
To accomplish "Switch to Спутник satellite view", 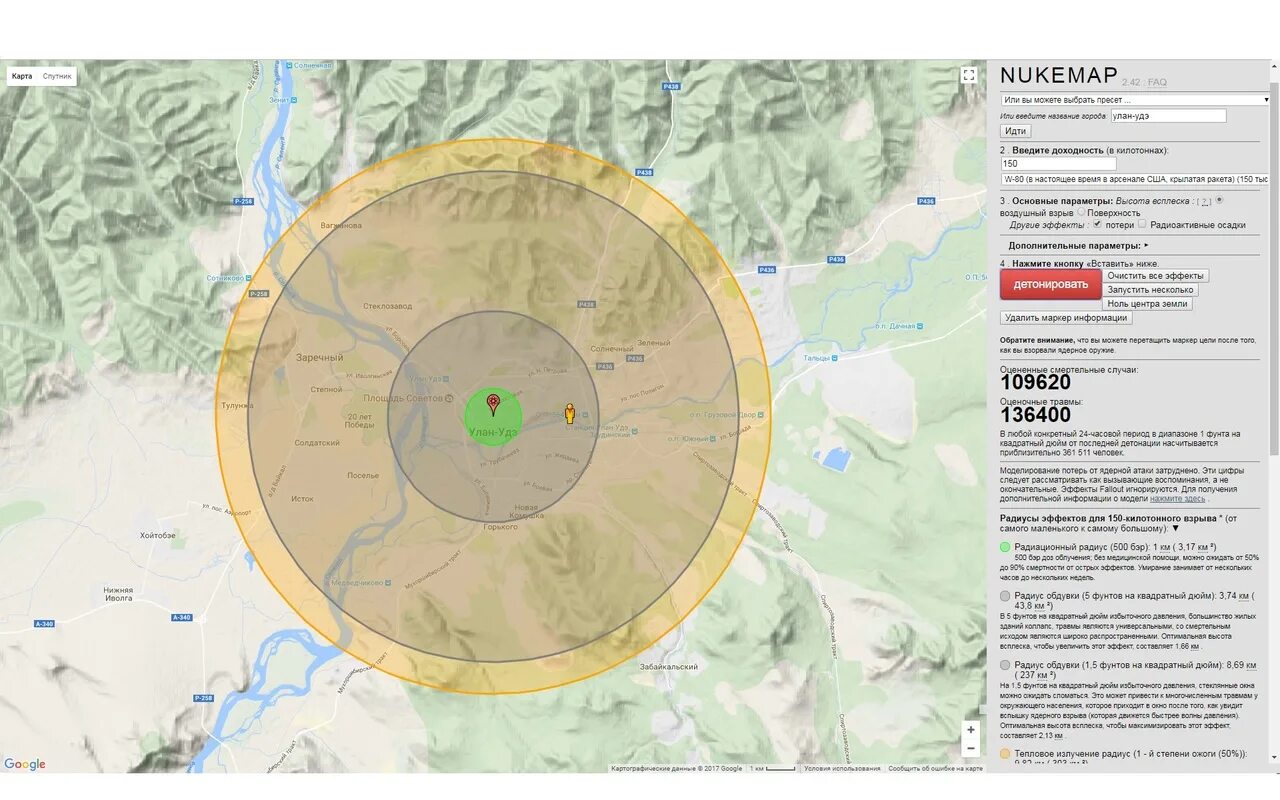I will click(57, 76).
